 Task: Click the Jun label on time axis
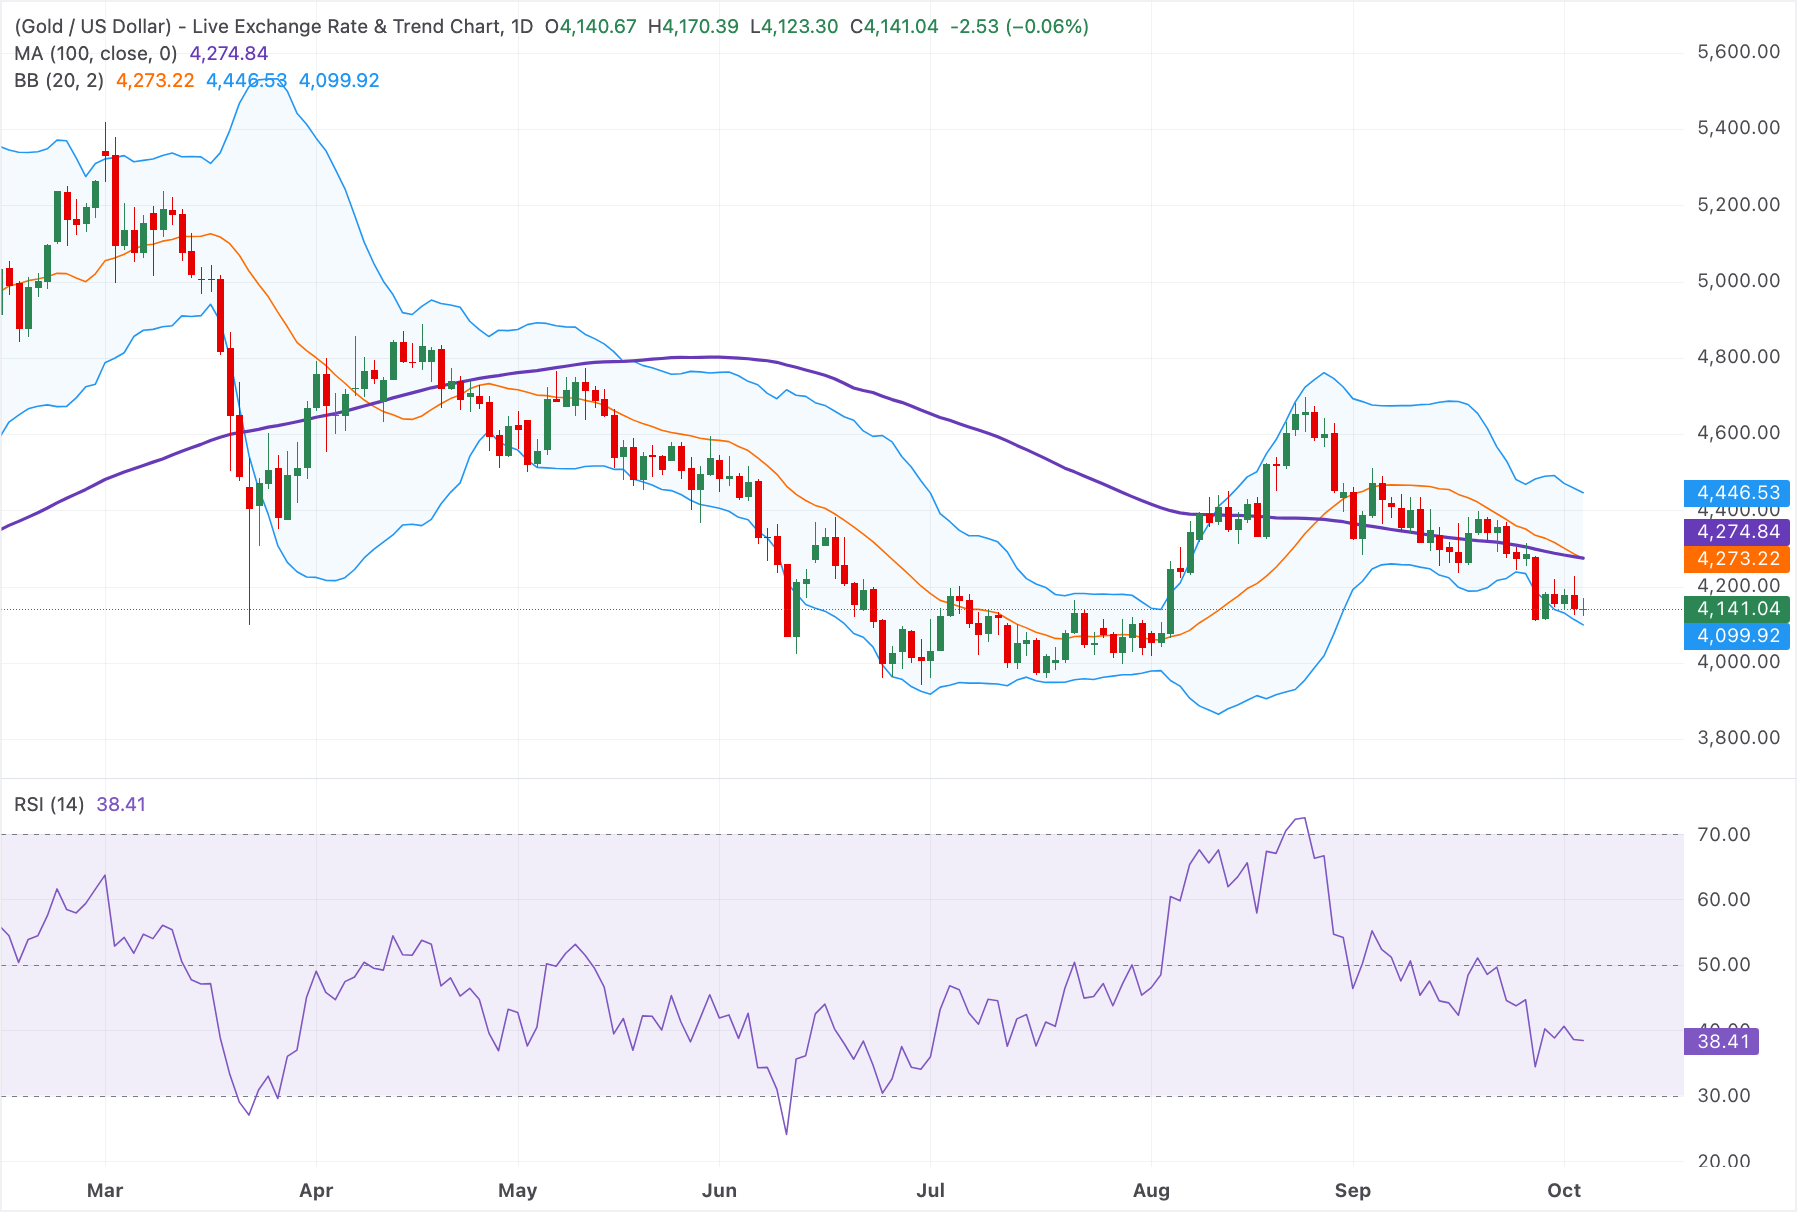pyautogui.click(x=719, y=1190)
